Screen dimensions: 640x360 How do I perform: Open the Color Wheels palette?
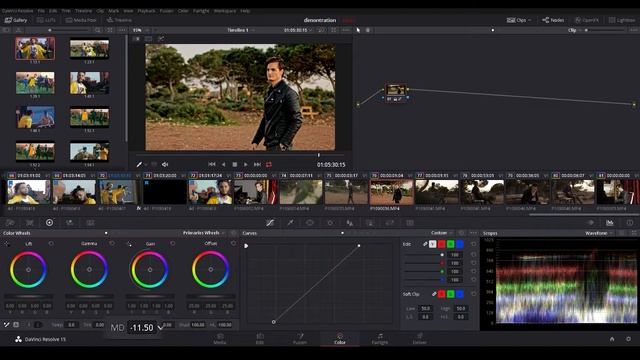pyautogui.click(x=49, y=222)
